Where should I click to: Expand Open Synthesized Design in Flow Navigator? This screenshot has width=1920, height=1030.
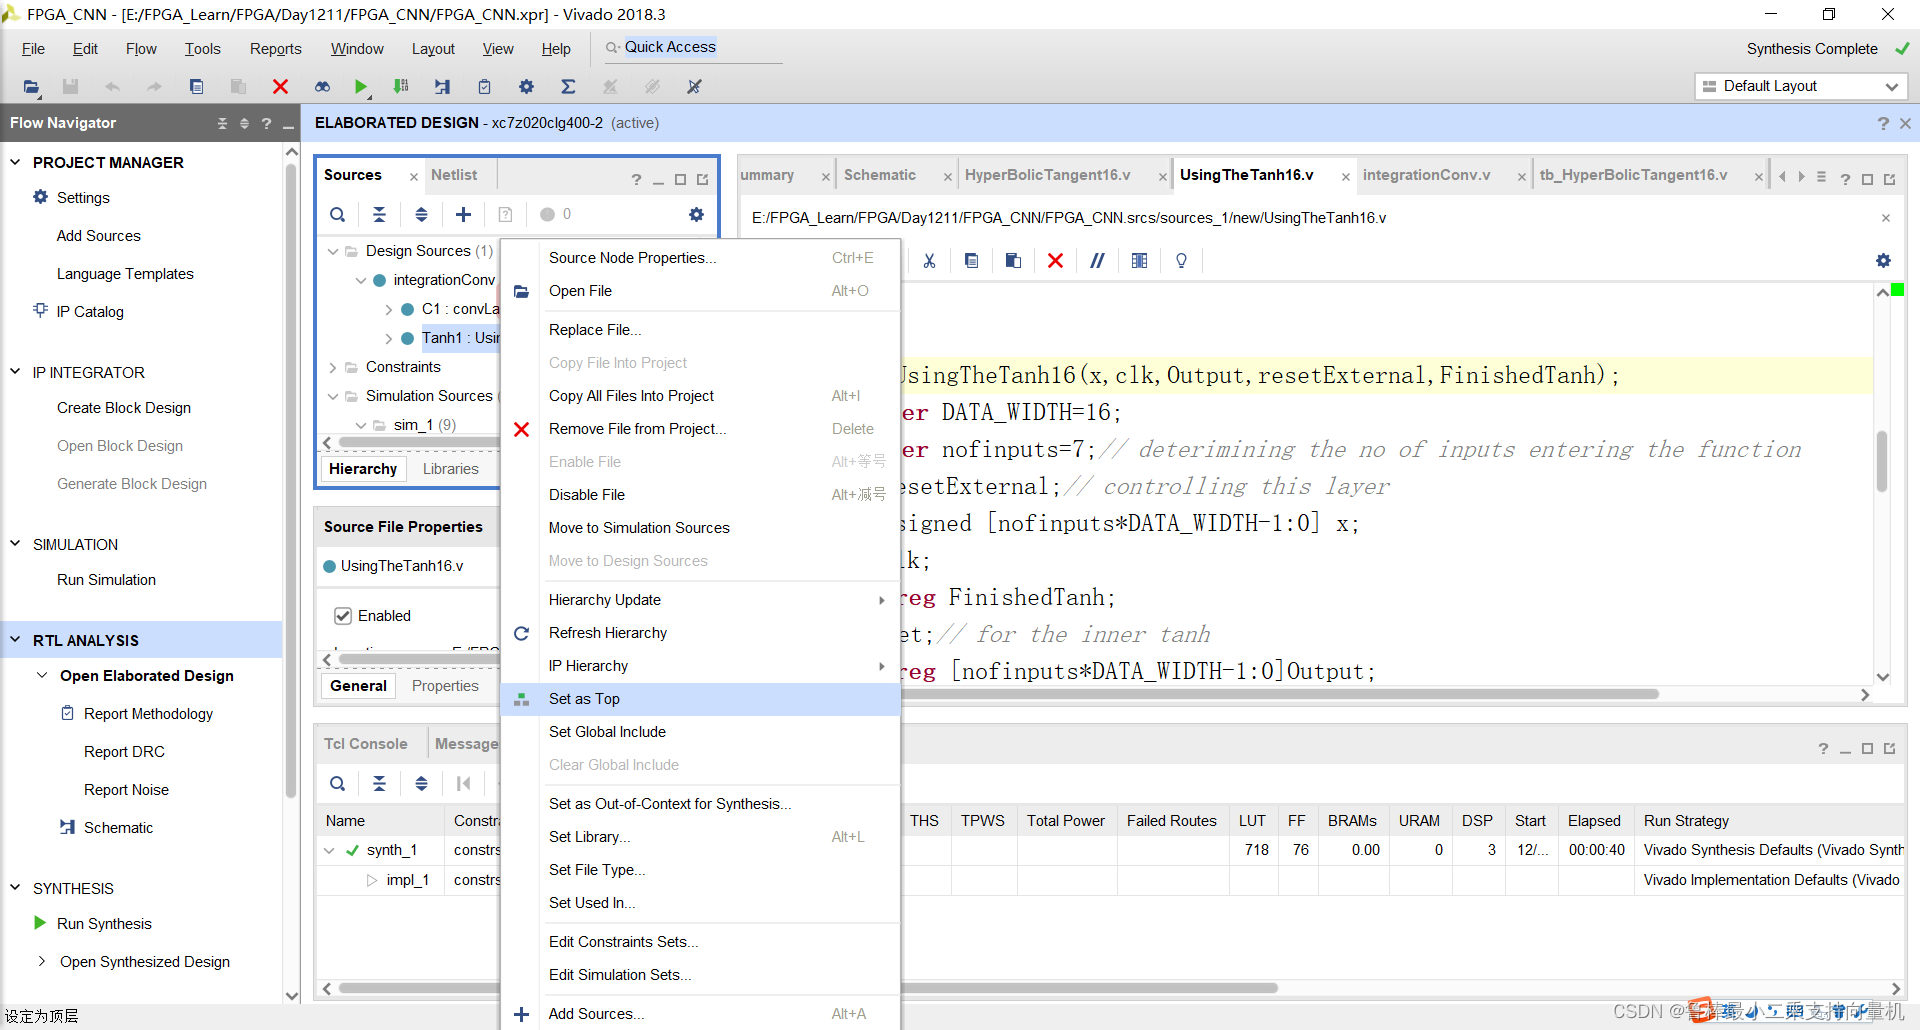42,961
